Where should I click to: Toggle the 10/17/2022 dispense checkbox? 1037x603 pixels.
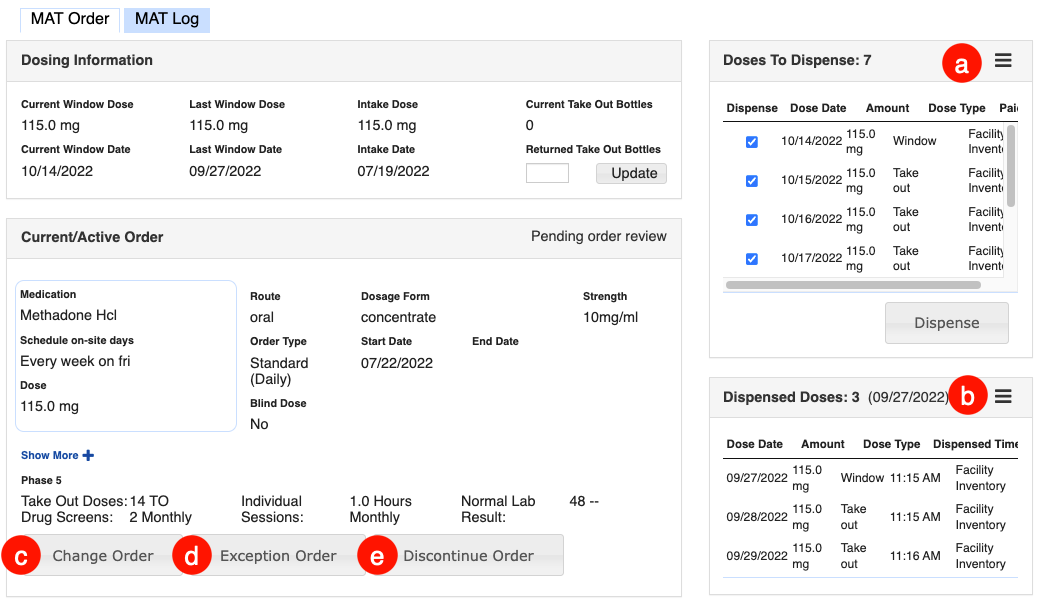click(752, 259)
